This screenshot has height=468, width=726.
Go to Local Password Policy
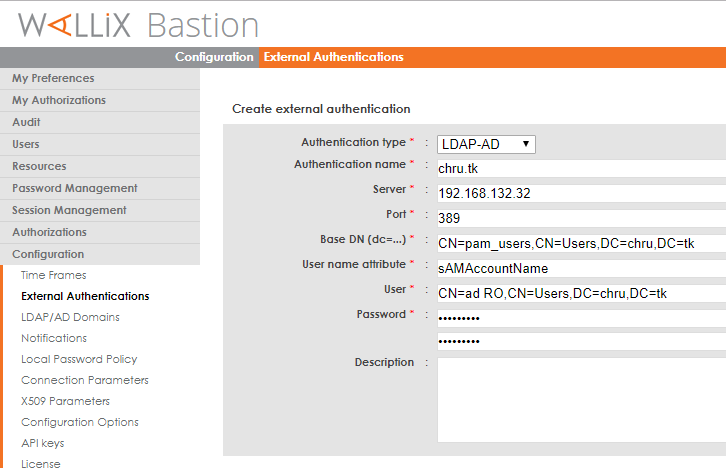pyautogui.click(x=79, y=359)
